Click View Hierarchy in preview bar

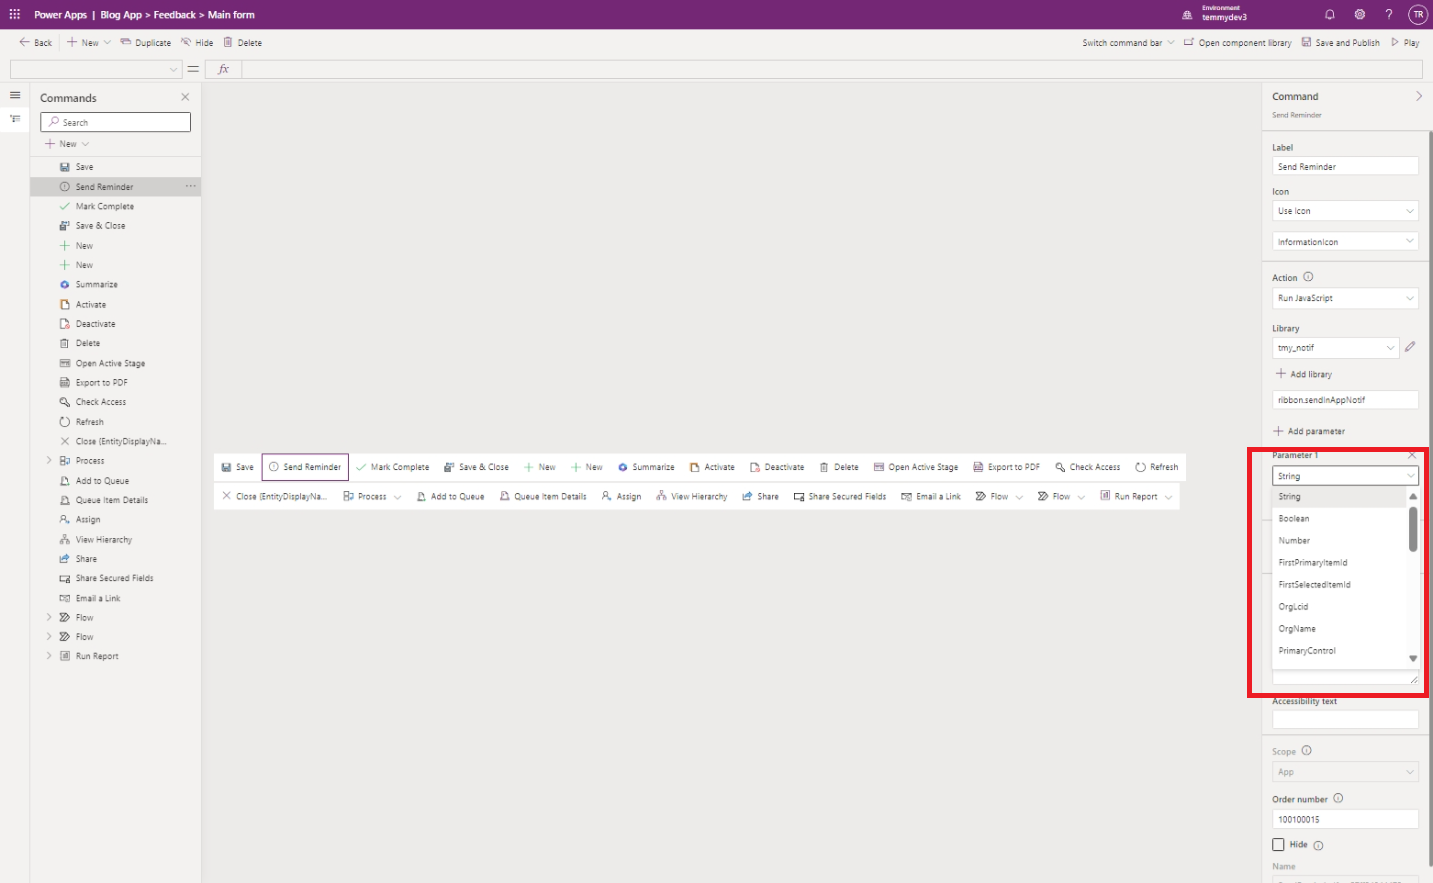[x=691, y=496]
